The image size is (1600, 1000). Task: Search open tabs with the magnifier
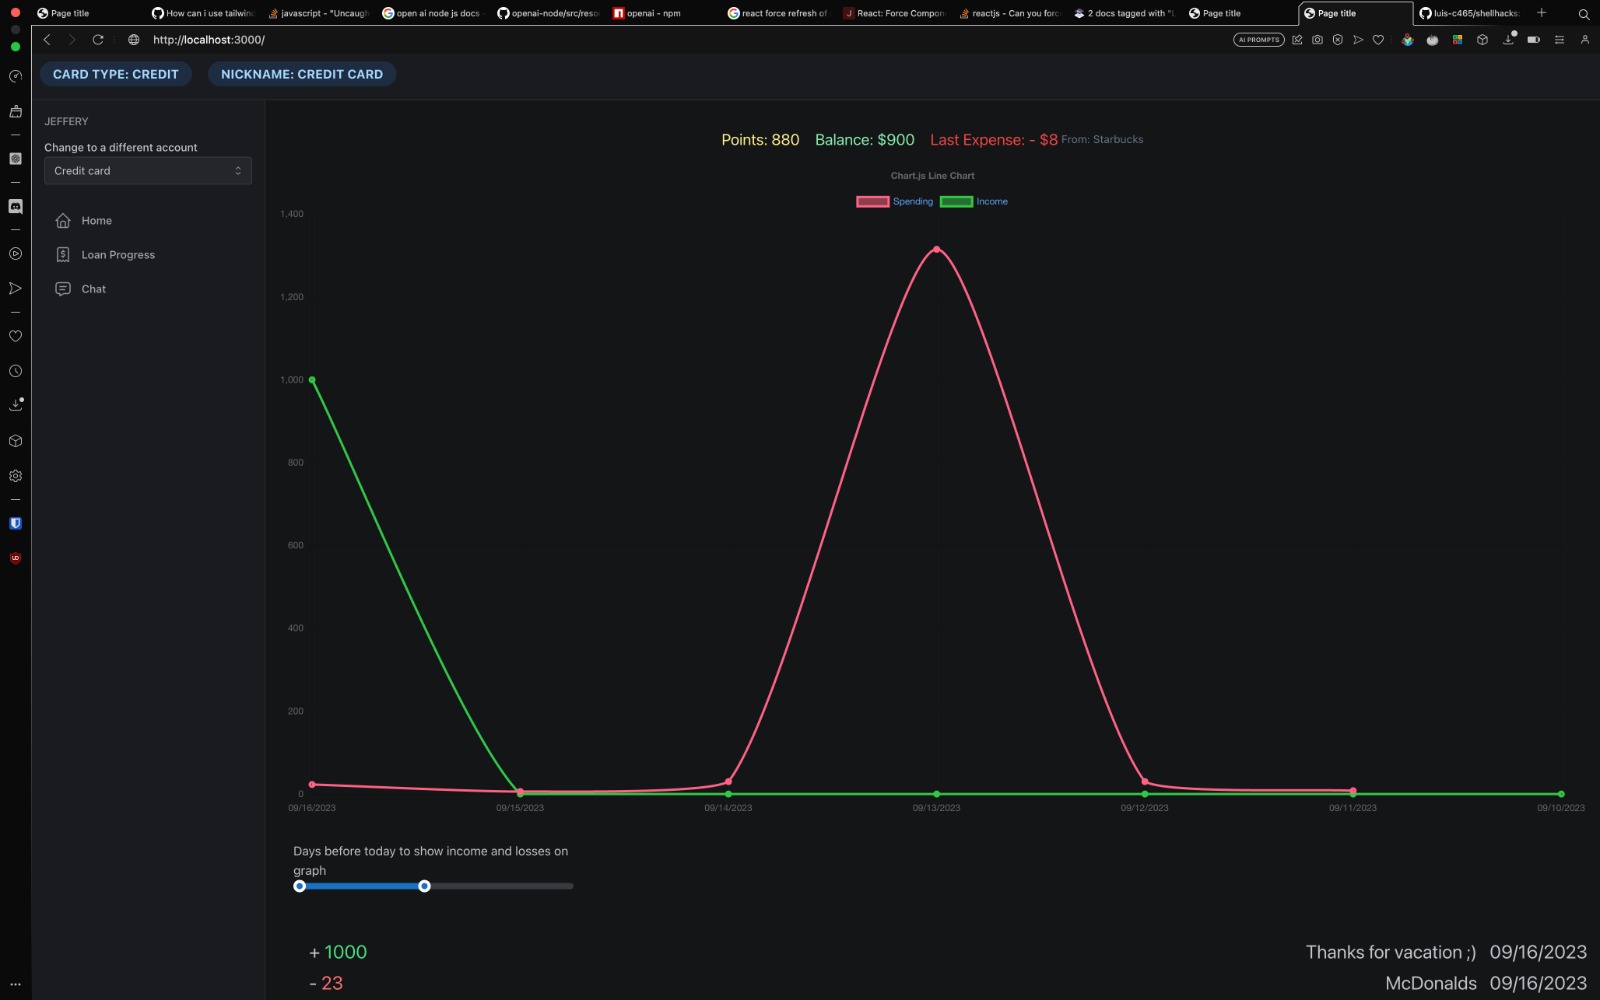(1583, 14)
